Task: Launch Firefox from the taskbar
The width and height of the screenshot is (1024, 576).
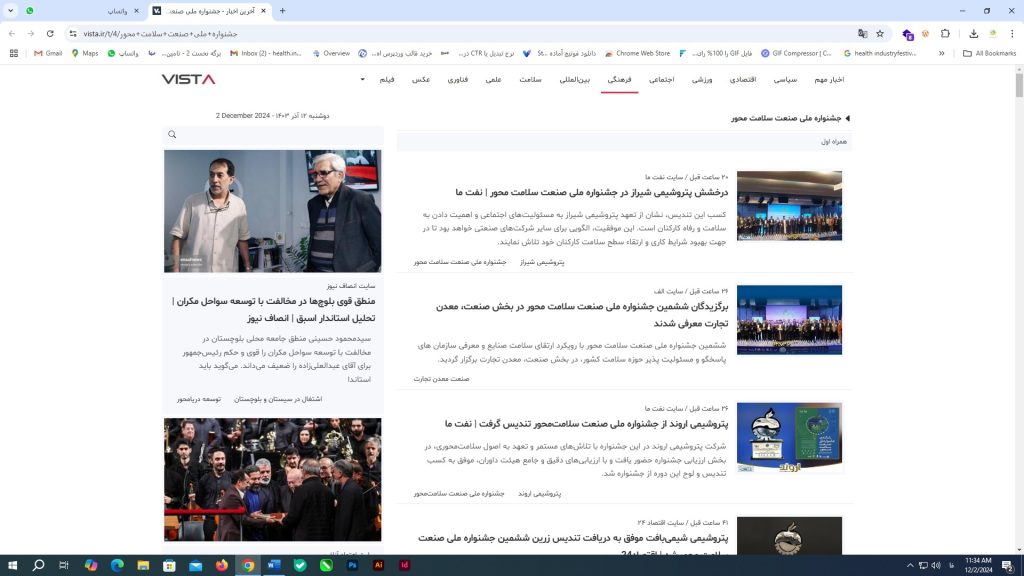Action: click(x=221, y=565)
